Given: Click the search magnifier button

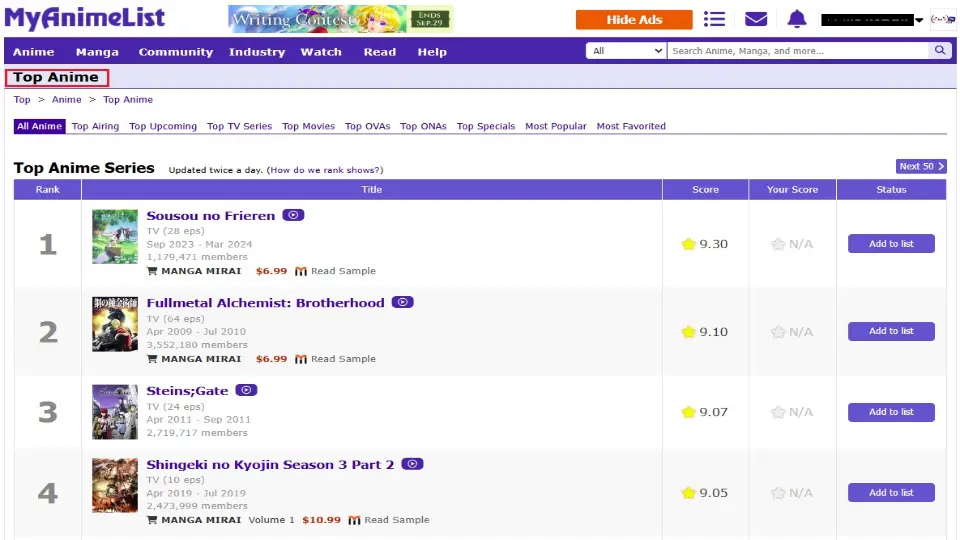Looking at the screenshot, I should [940, 50].
